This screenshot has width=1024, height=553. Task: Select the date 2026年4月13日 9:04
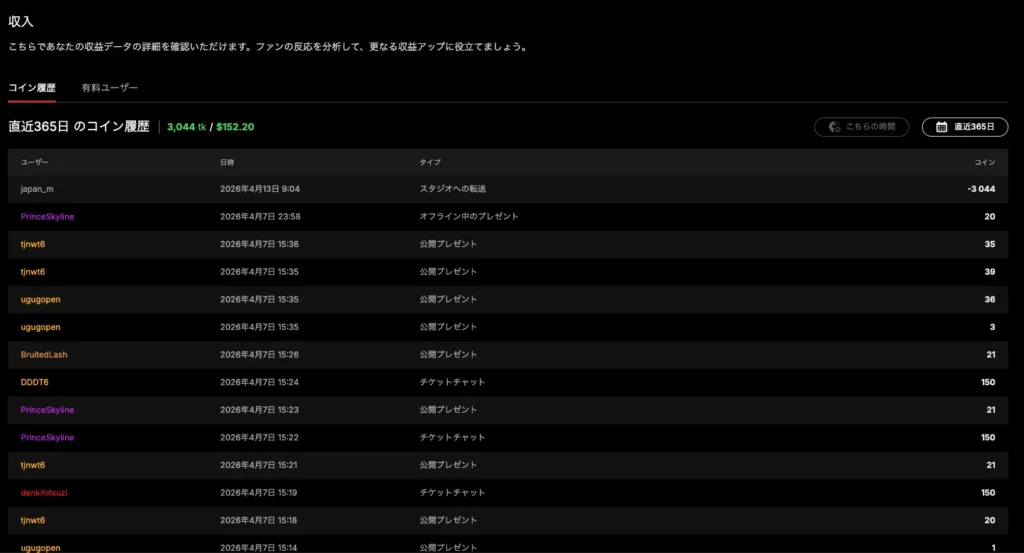coord(260,189)
